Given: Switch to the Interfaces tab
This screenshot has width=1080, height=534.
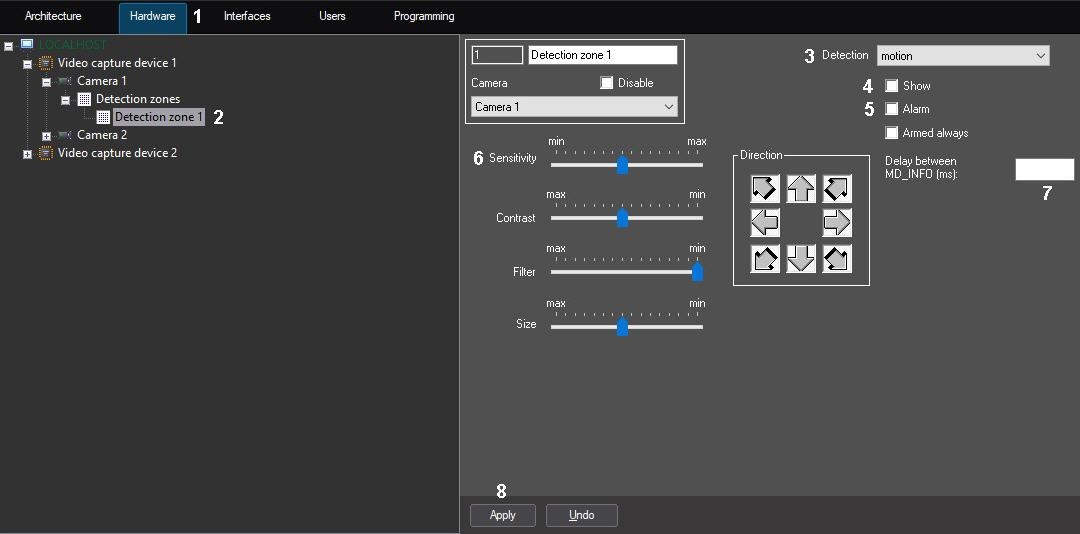Looking at the screenshot, I should 247,17.
